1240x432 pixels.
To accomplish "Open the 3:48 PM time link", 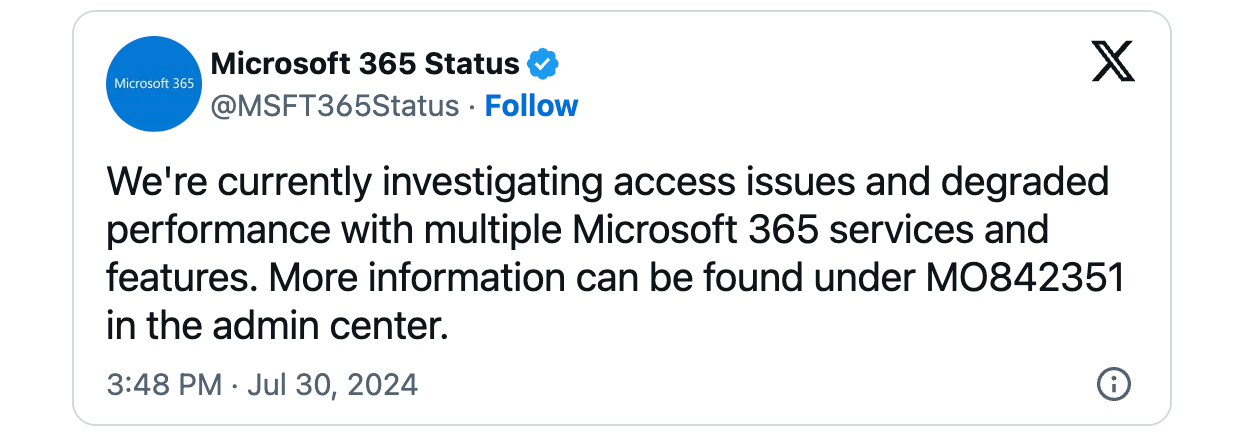I will pyautogui.click(x=163, y=384).
